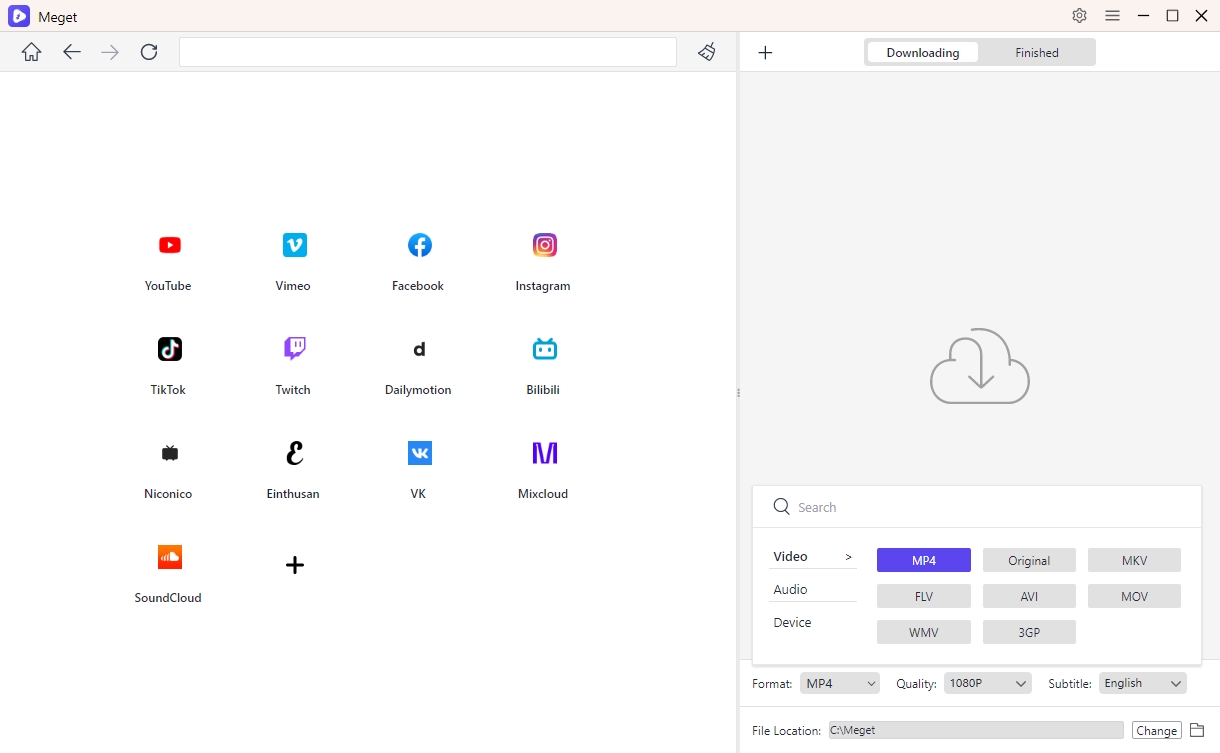Open the Bilibili shortcut icon

click(x=544, y=350)
